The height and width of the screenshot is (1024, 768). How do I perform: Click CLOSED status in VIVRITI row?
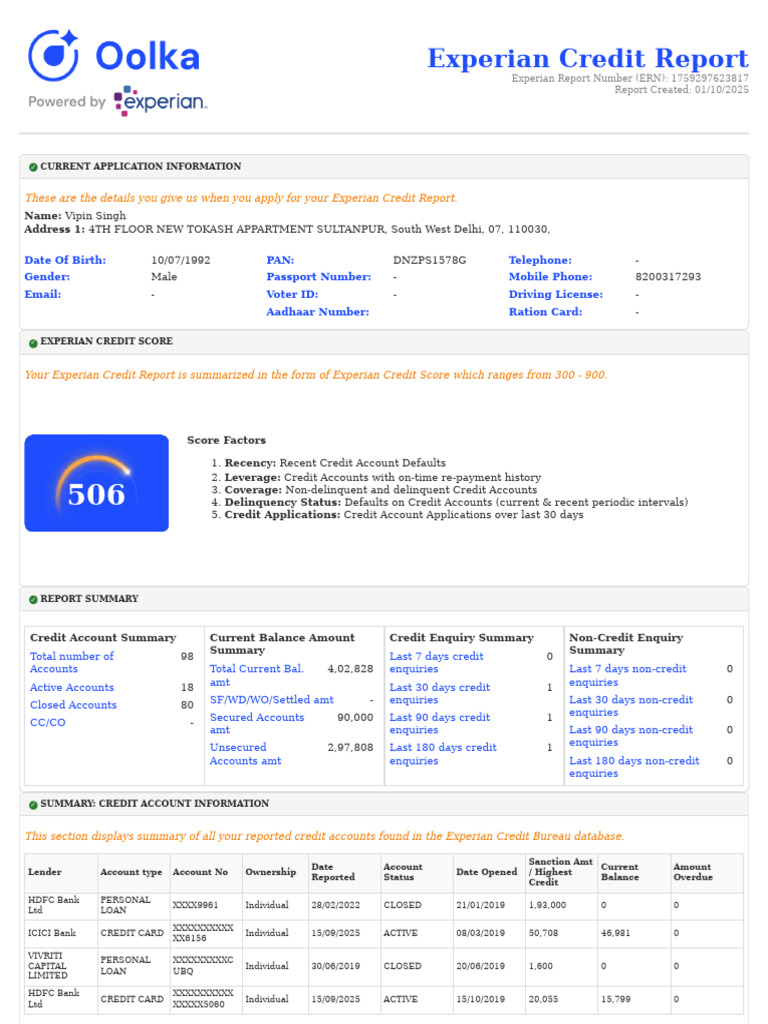click(402, 966)
